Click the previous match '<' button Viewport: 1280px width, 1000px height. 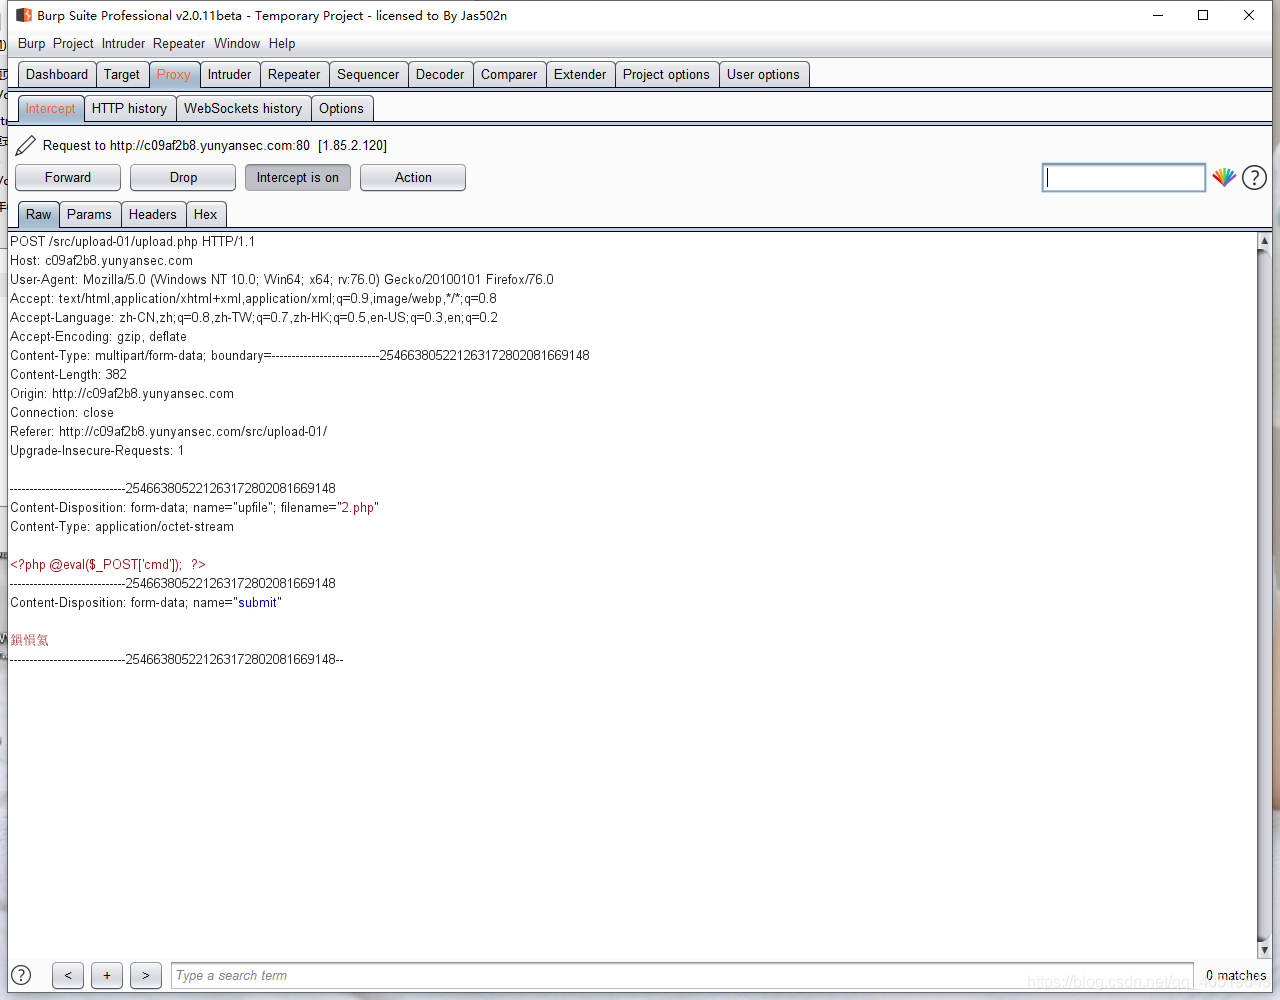point(68,975)
